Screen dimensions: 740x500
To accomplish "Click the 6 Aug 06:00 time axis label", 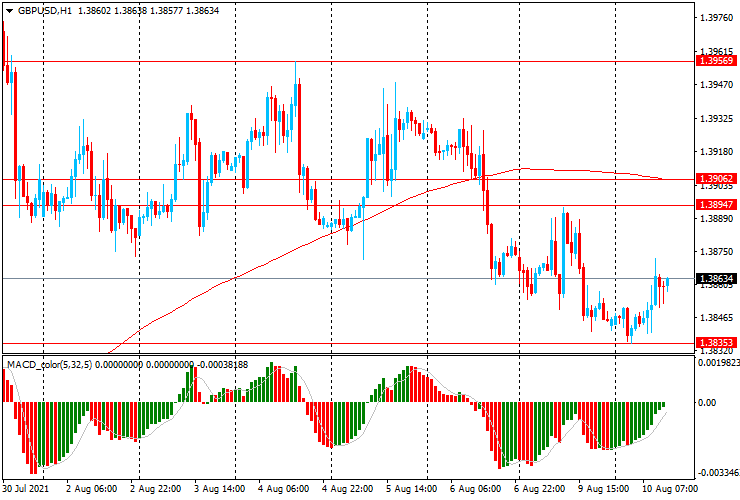I will coord(476,489).
